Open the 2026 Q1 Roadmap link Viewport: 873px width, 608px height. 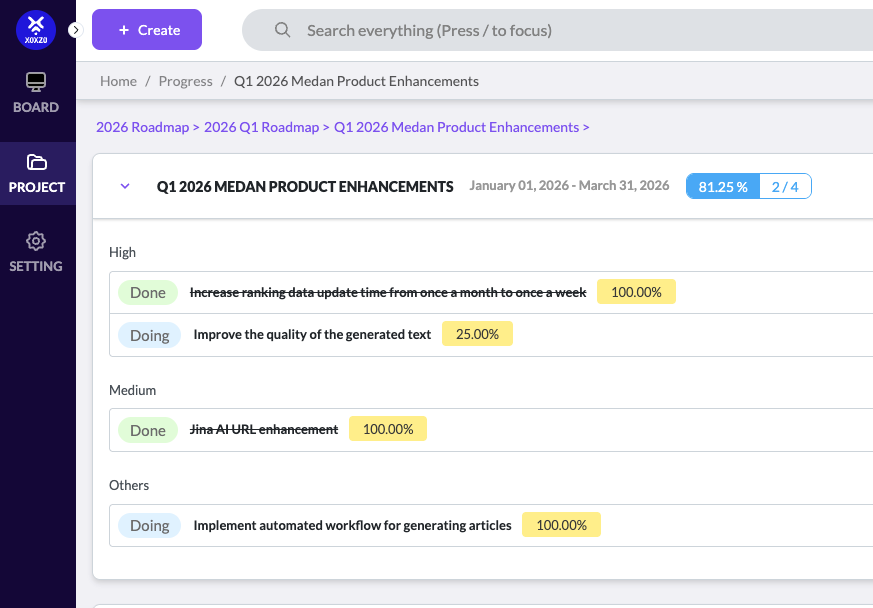(x=262, y=128)
